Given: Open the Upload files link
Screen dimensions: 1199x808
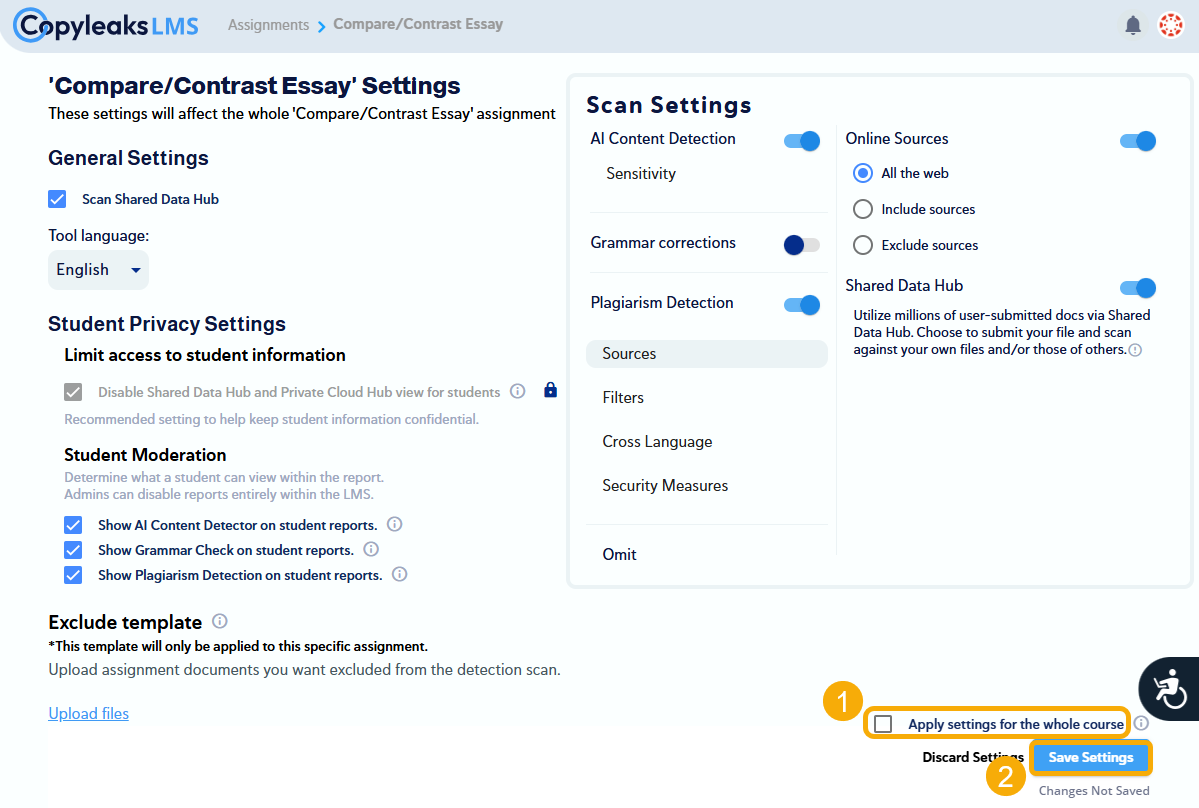Looking at the screenshot, I should [88, 712].
